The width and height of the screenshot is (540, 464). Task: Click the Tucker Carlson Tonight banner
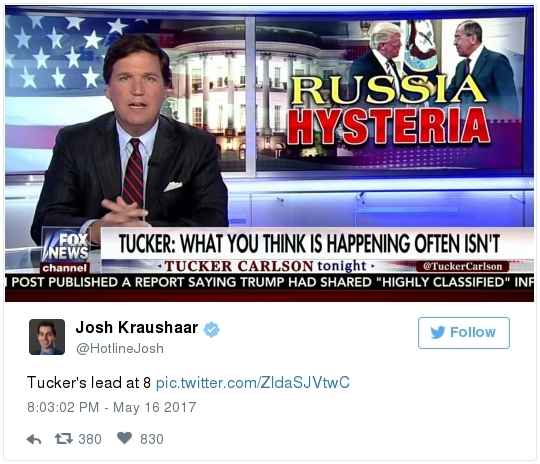(265, 266)
